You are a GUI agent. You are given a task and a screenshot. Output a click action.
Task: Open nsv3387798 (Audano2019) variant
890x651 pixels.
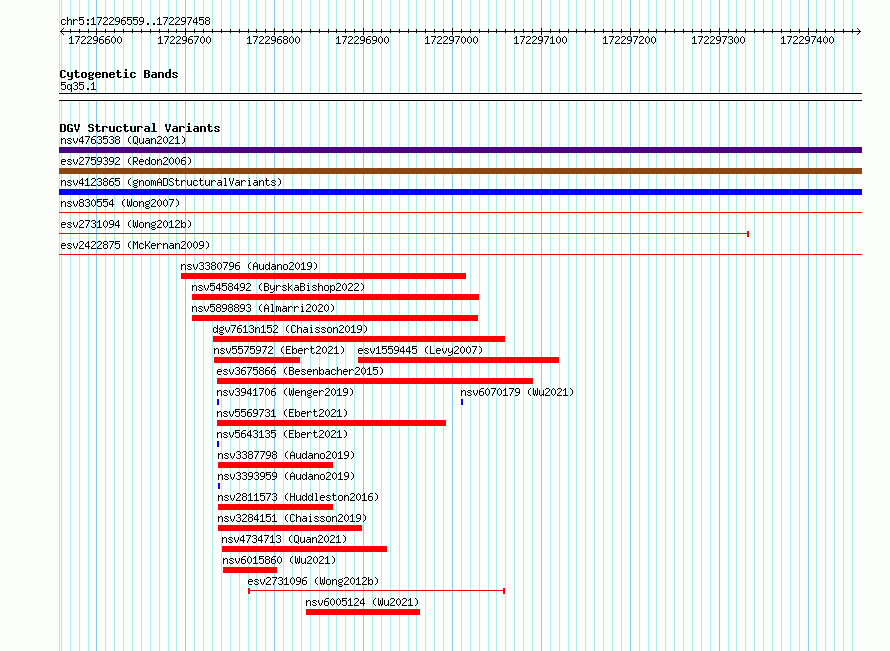tap(286, 455)
